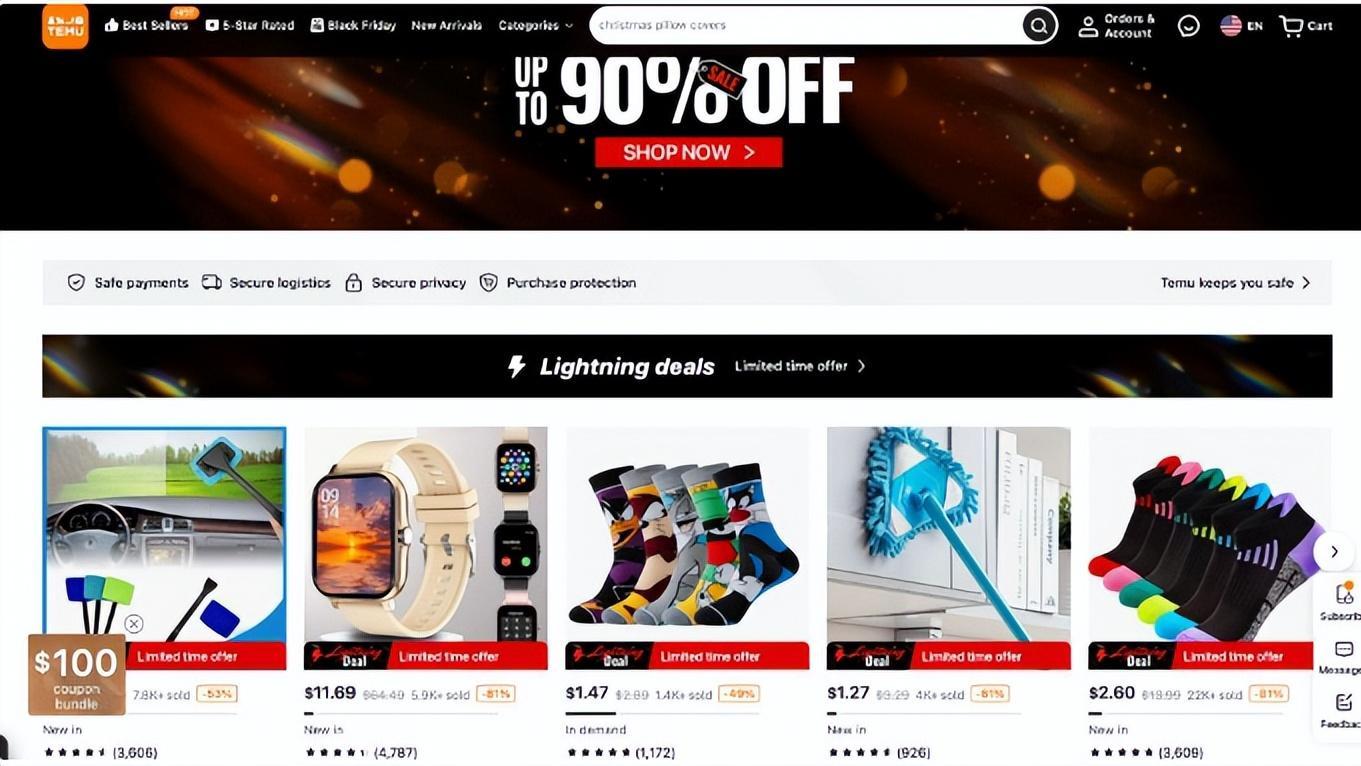Open the Messages sidebar icon
The height and width of the screenshot is (766, 1361).
(1344, 650)
